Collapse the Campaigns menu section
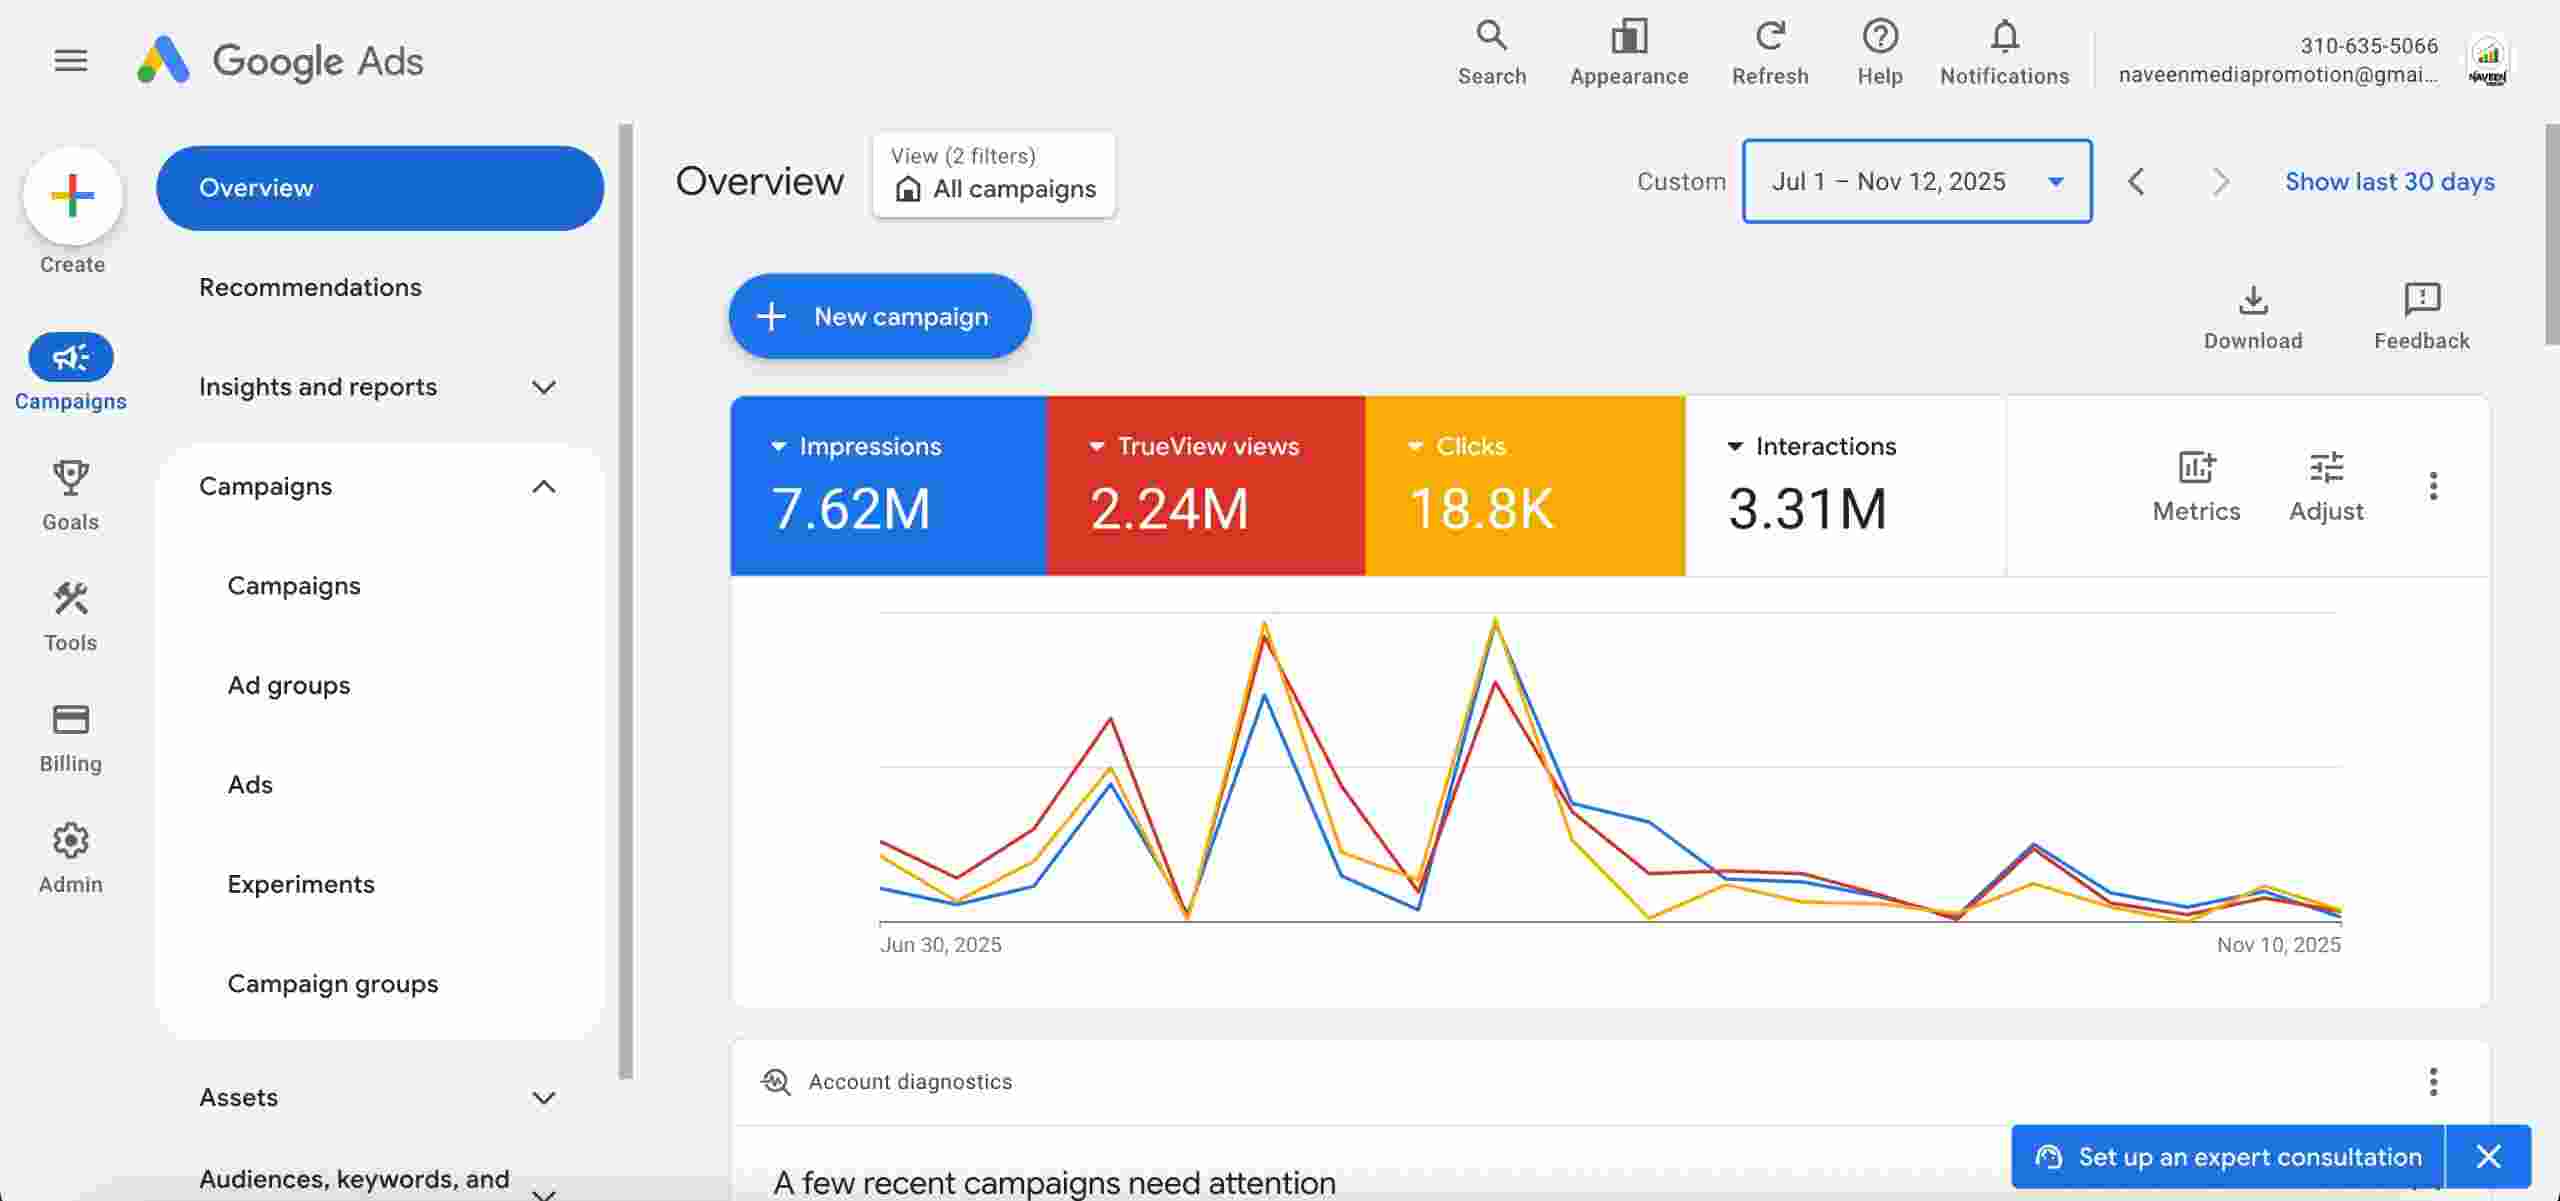The image size is (2560, 1201). point(544,486)
